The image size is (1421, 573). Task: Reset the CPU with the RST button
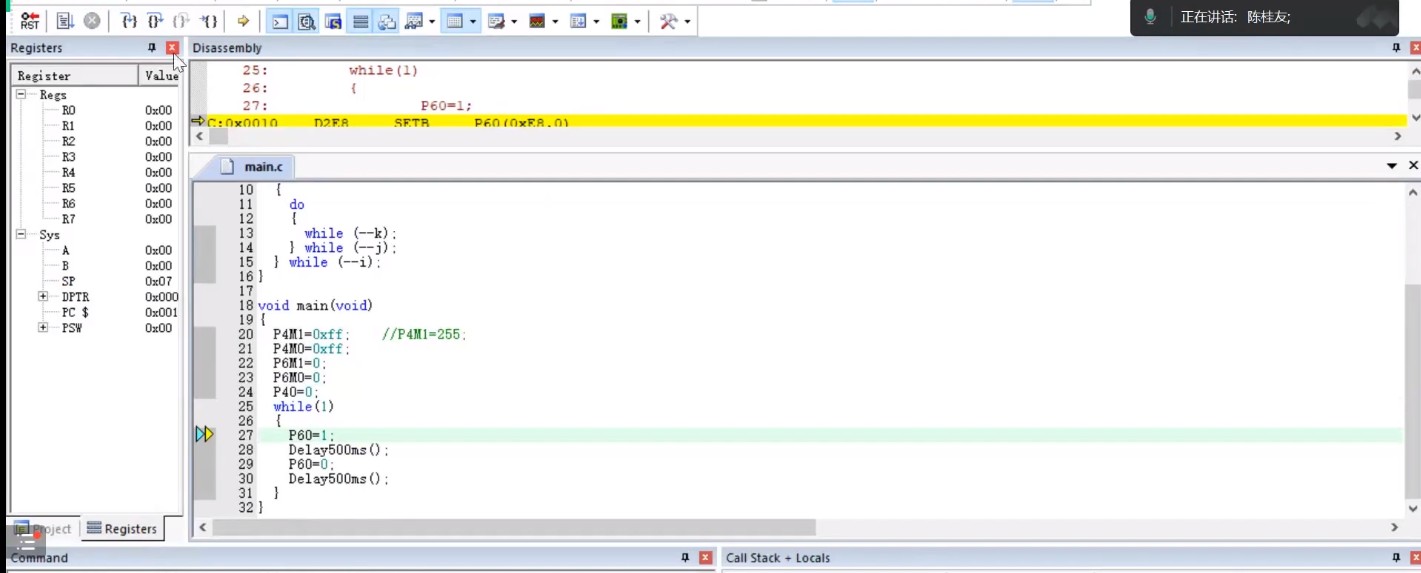30,20
